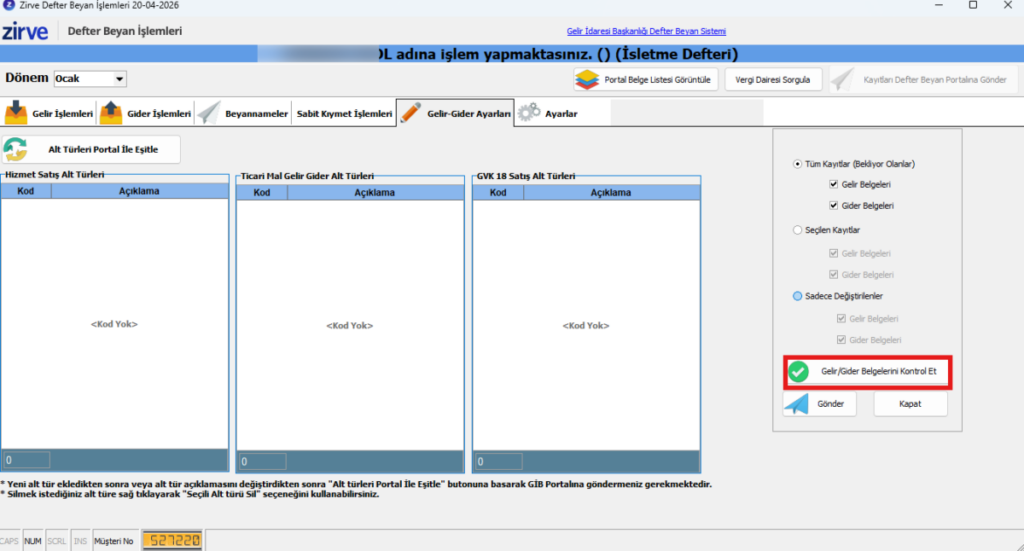This screenshot has height=551, width=1024.
Task: Click the layered Portal Belge Listesi icon
Action: click(586, 80)
